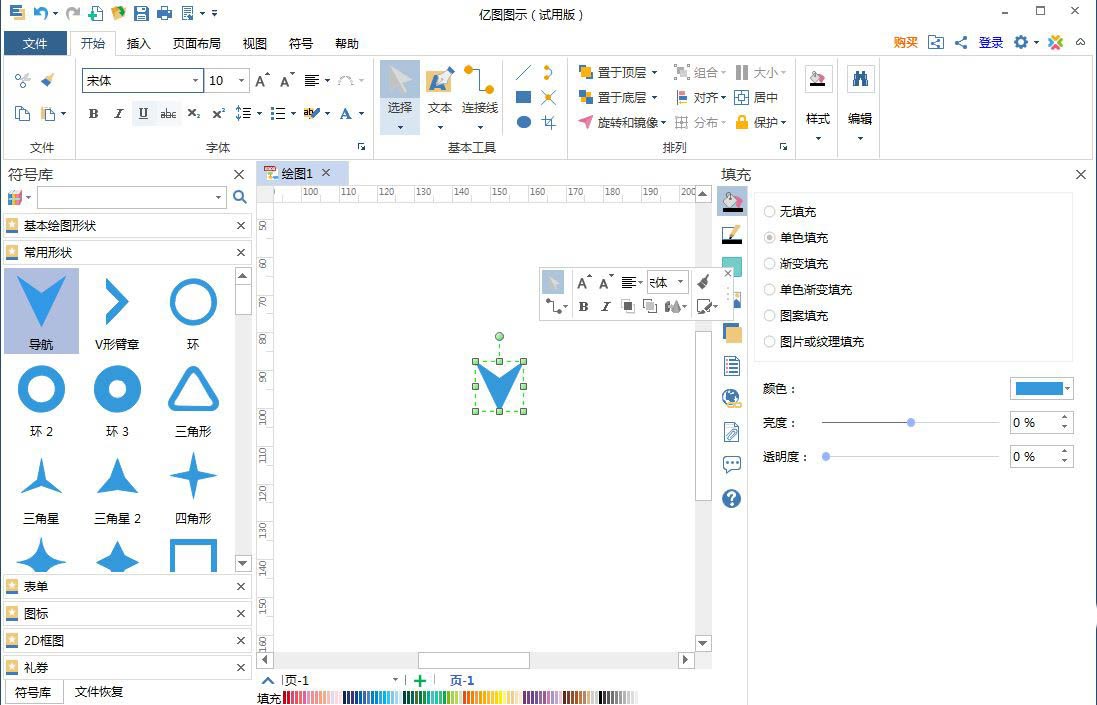The width and height of the screenshot is (1097, 705).
Task: Switch to the 插入 ribbon tab
Action: pos(138,43)
